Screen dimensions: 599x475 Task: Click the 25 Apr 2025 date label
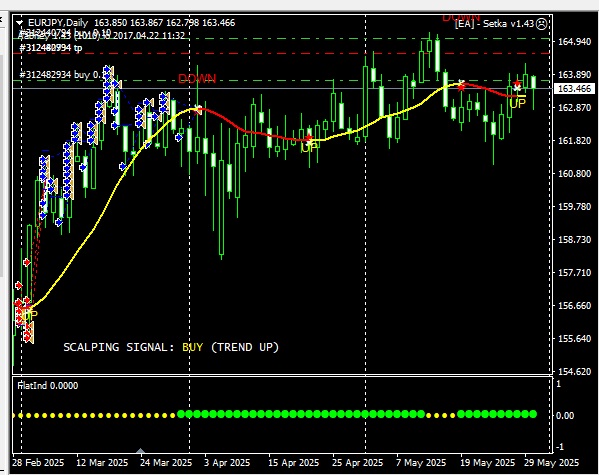[x=357, y=463]
